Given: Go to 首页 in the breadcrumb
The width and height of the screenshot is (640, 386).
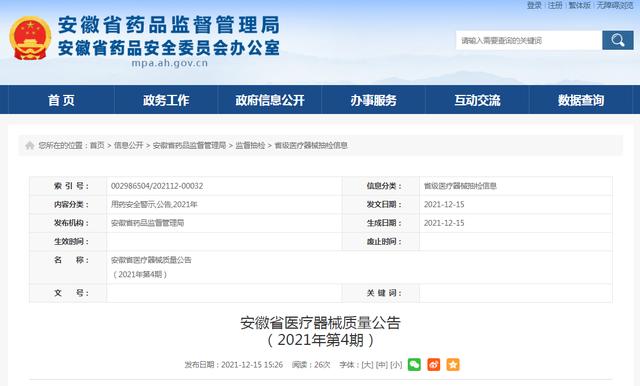Looking at the screenshot, I should 97,145.
